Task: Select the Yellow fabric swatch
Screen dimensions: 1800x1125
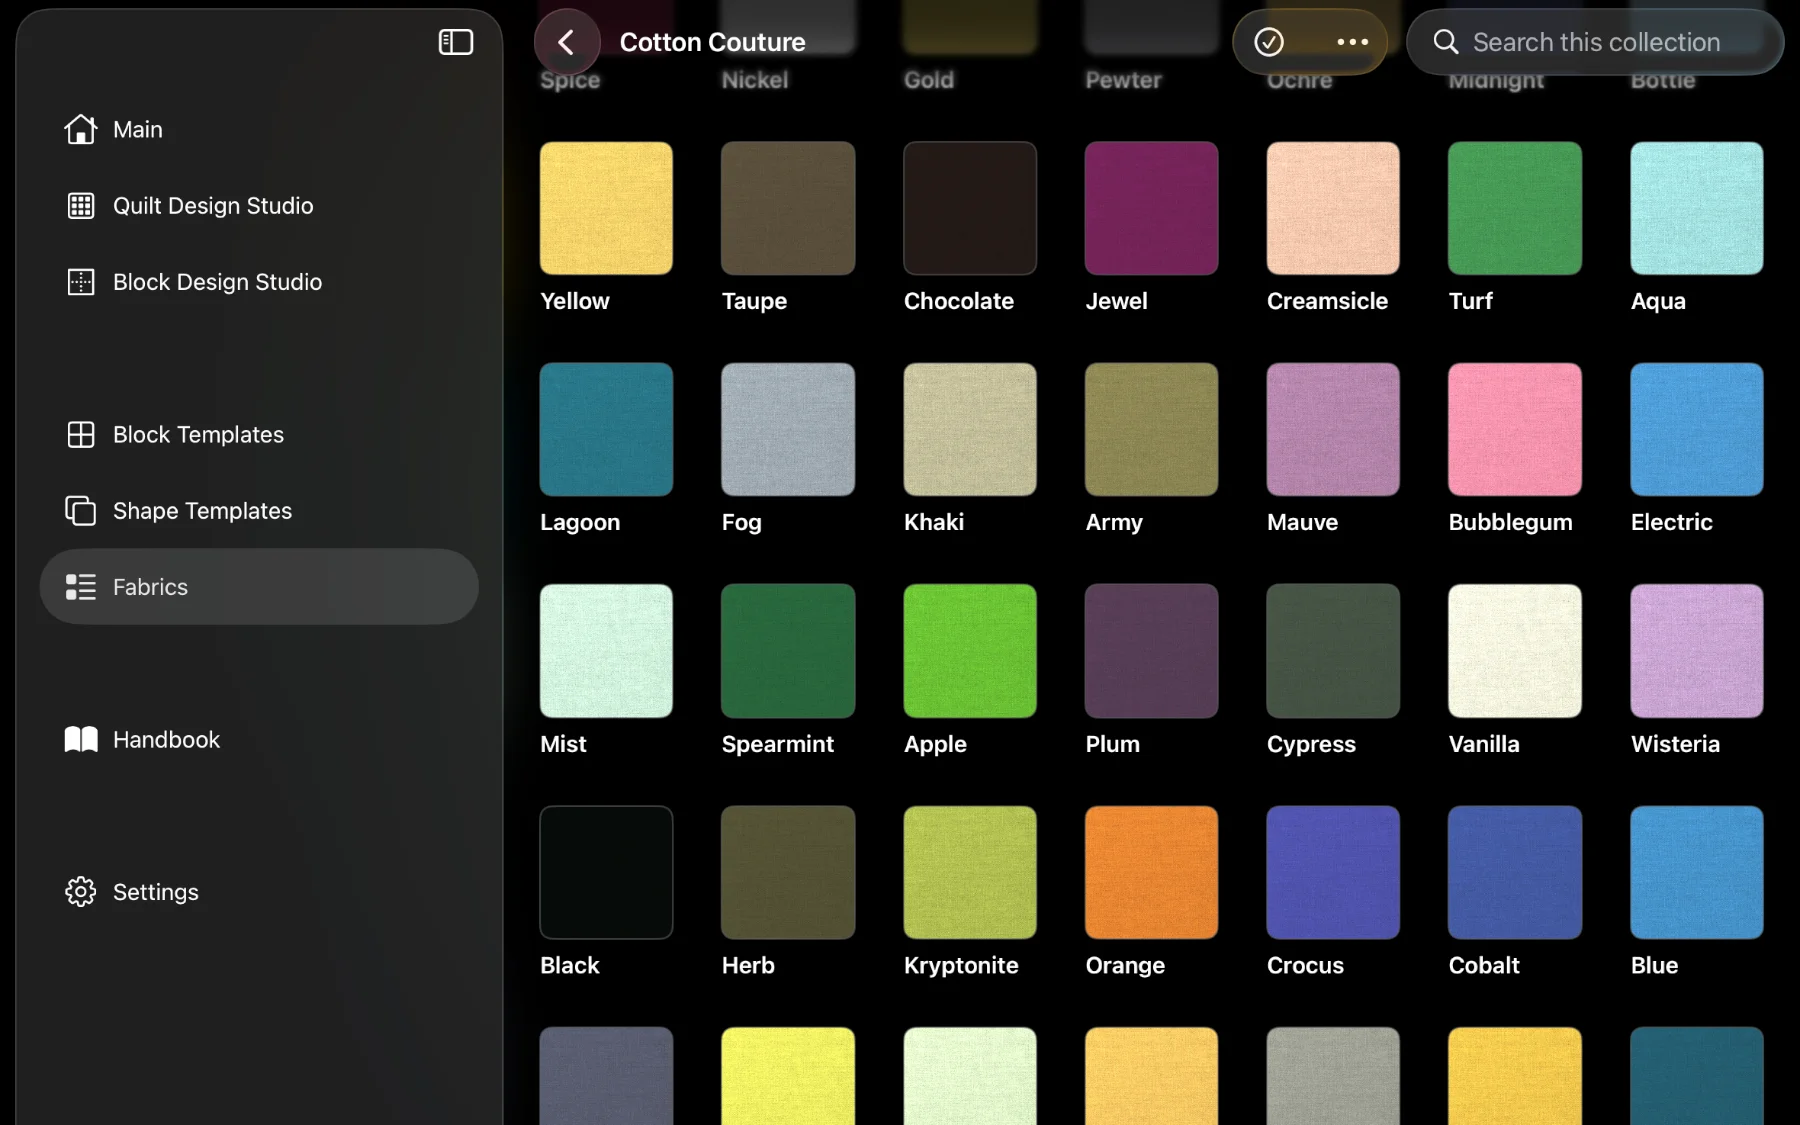Action: click(x=606, y=208)
